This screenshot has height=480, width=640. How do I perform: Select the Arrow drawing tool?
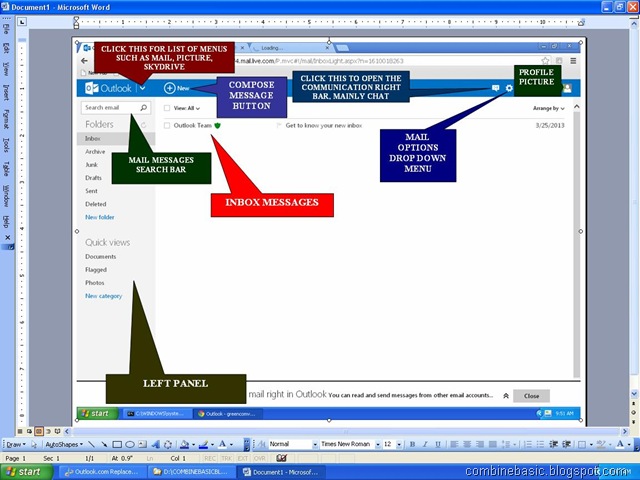104,444
